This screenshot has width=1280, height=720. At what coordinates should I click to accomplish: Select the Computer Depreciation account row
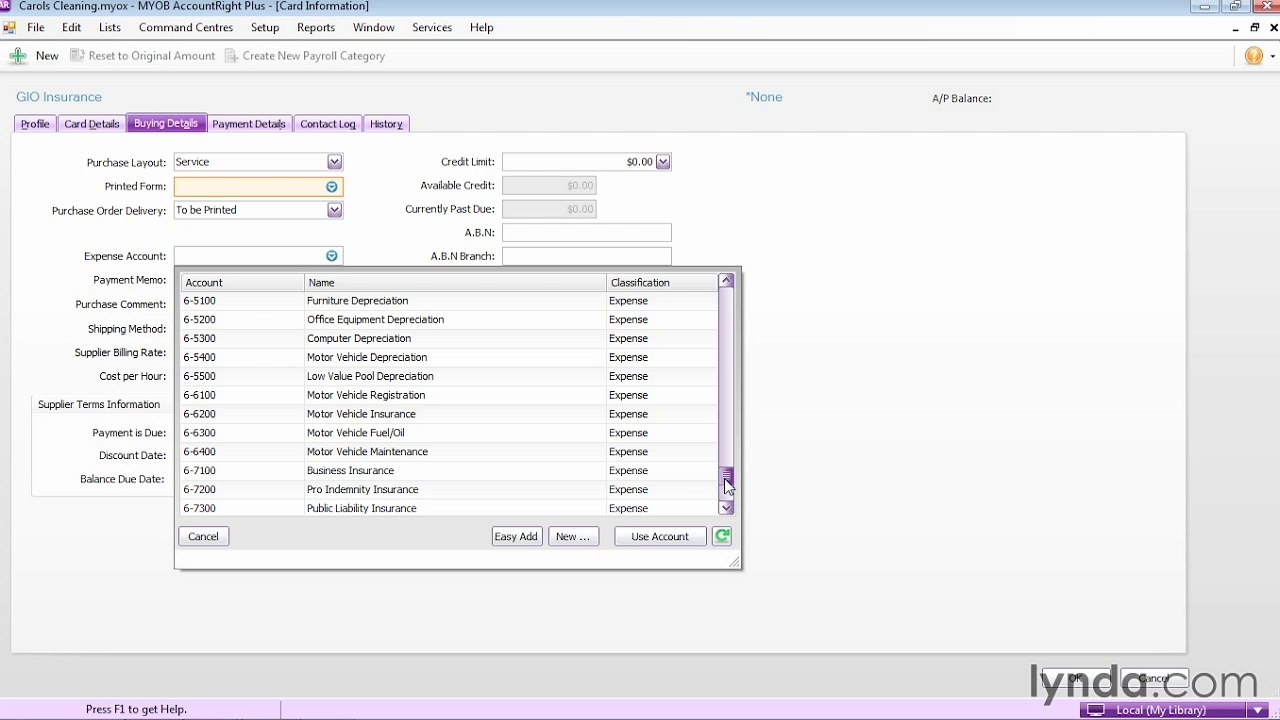click(449, 339)
